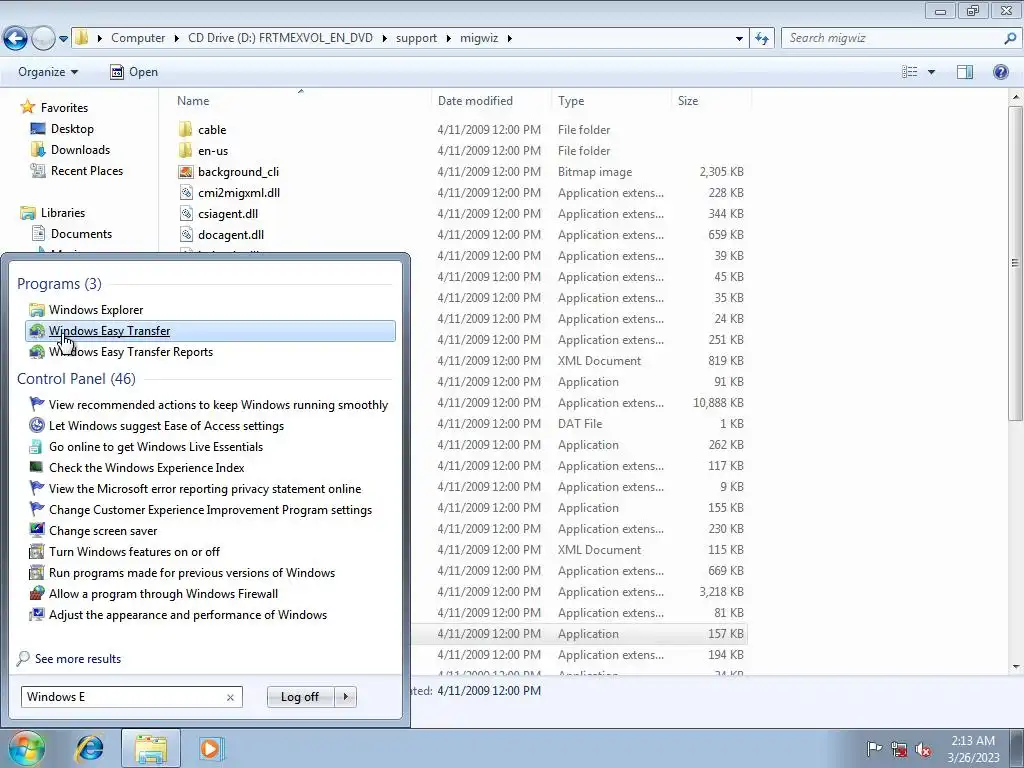Open Downloads in Favorites

(x=80, y=150)
